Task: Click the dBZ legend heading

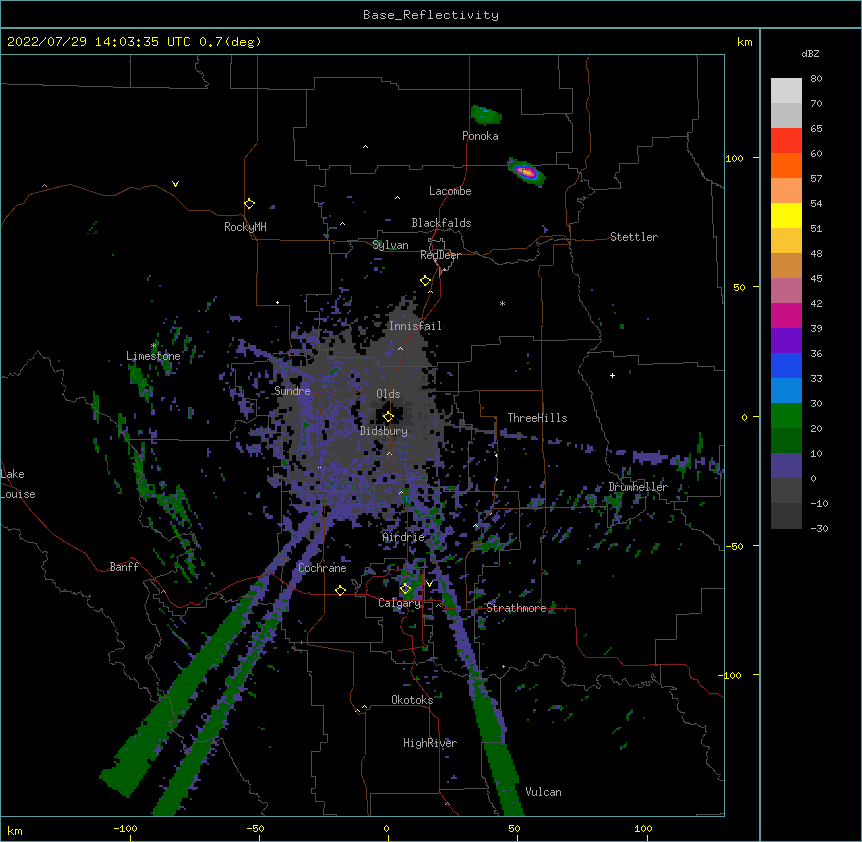Action: click(x=810, y=53)
